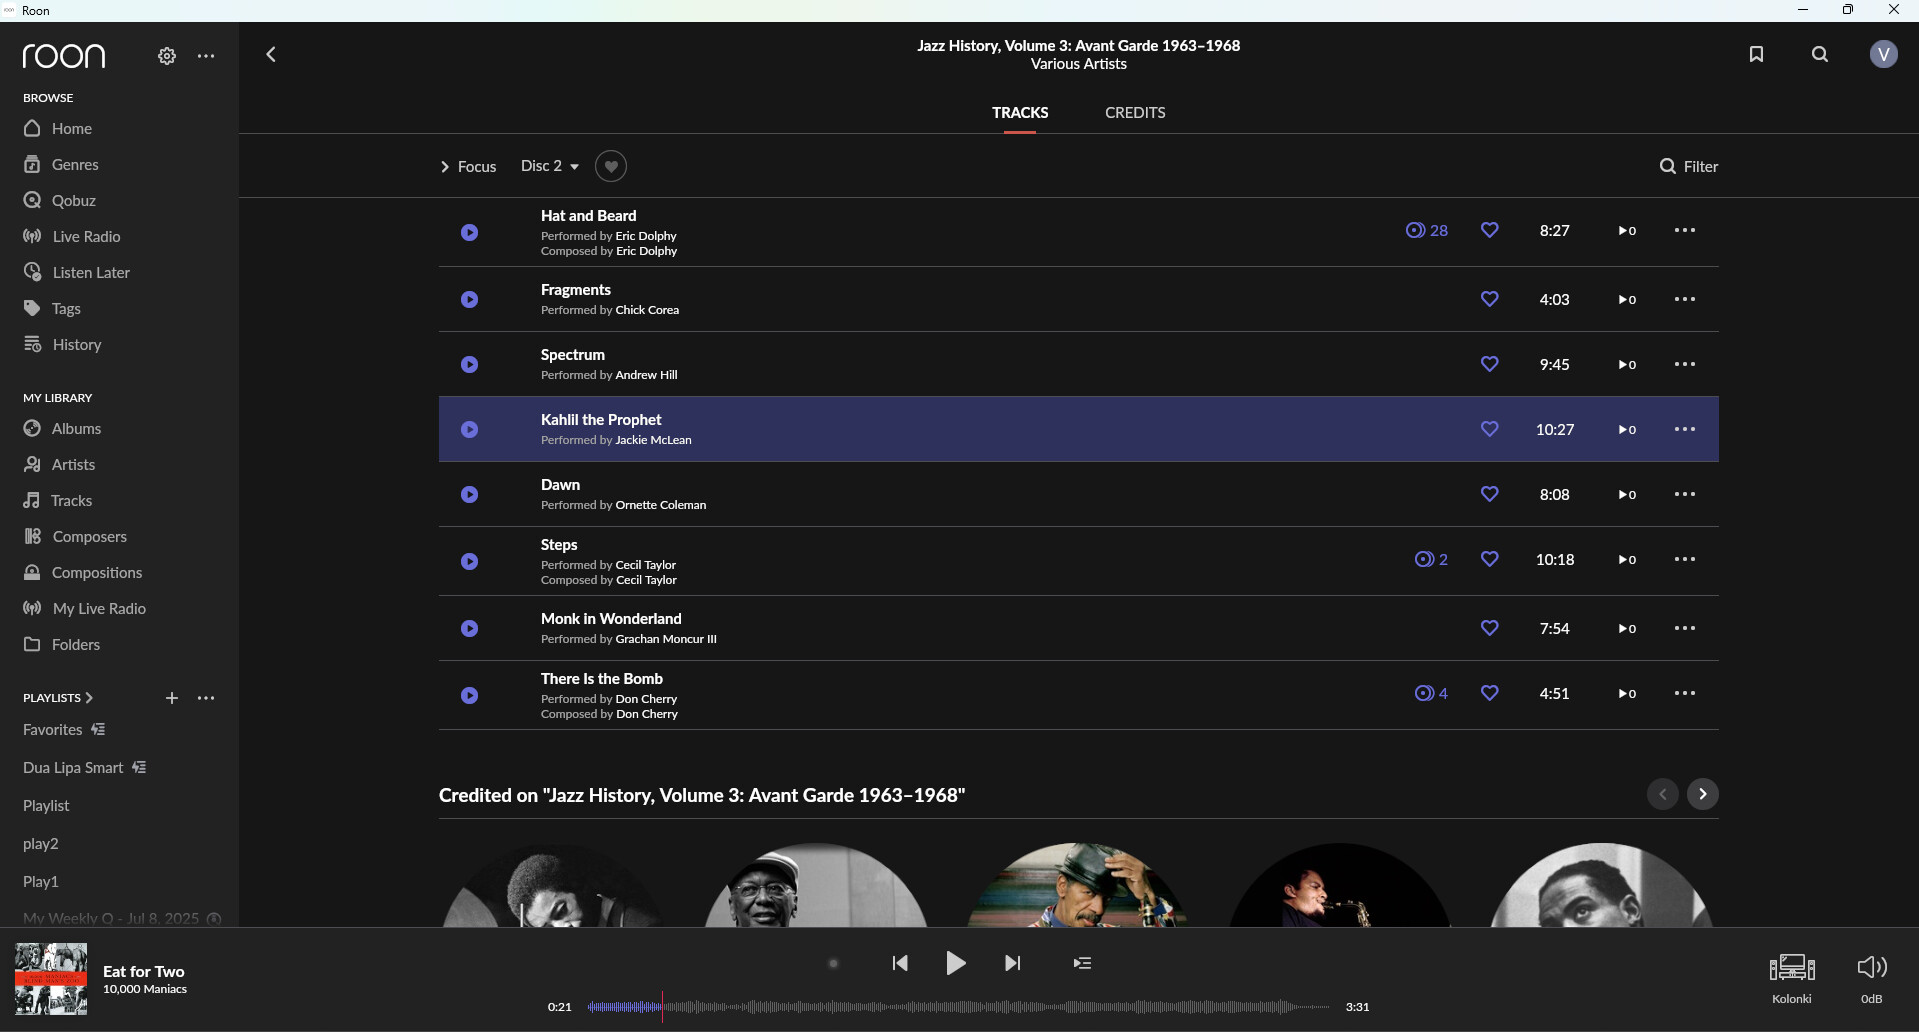
Task: Open the volume control speaker icon
Action: click(1871, 967)
